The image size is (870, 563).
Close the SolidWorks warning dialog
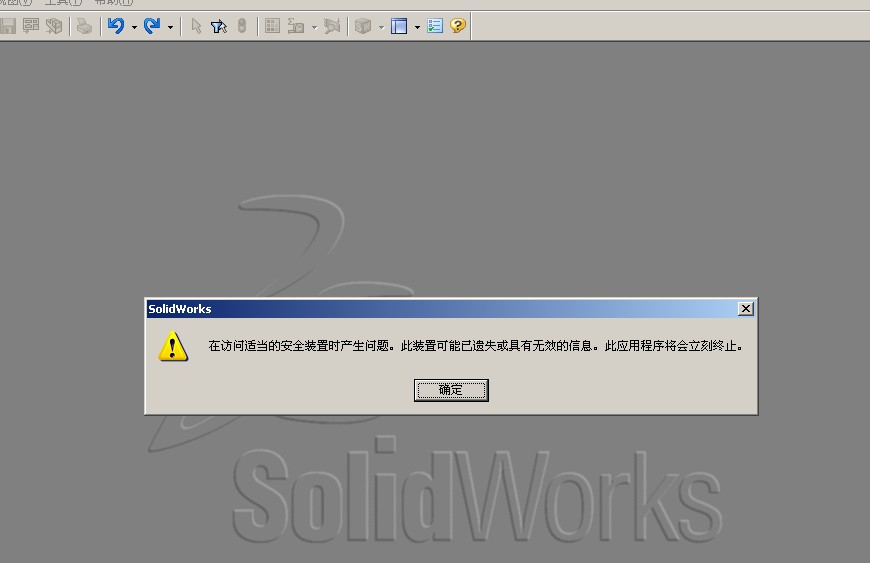tap(746, 309)
